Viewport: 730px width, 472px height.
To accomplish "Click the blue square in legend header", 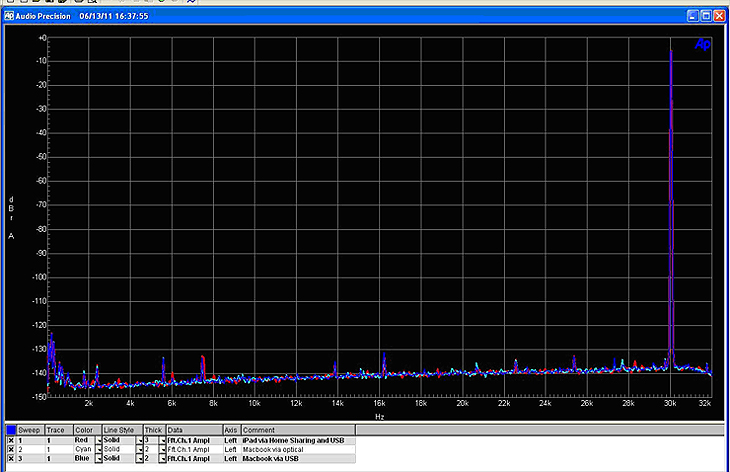I will pos(11,430).
